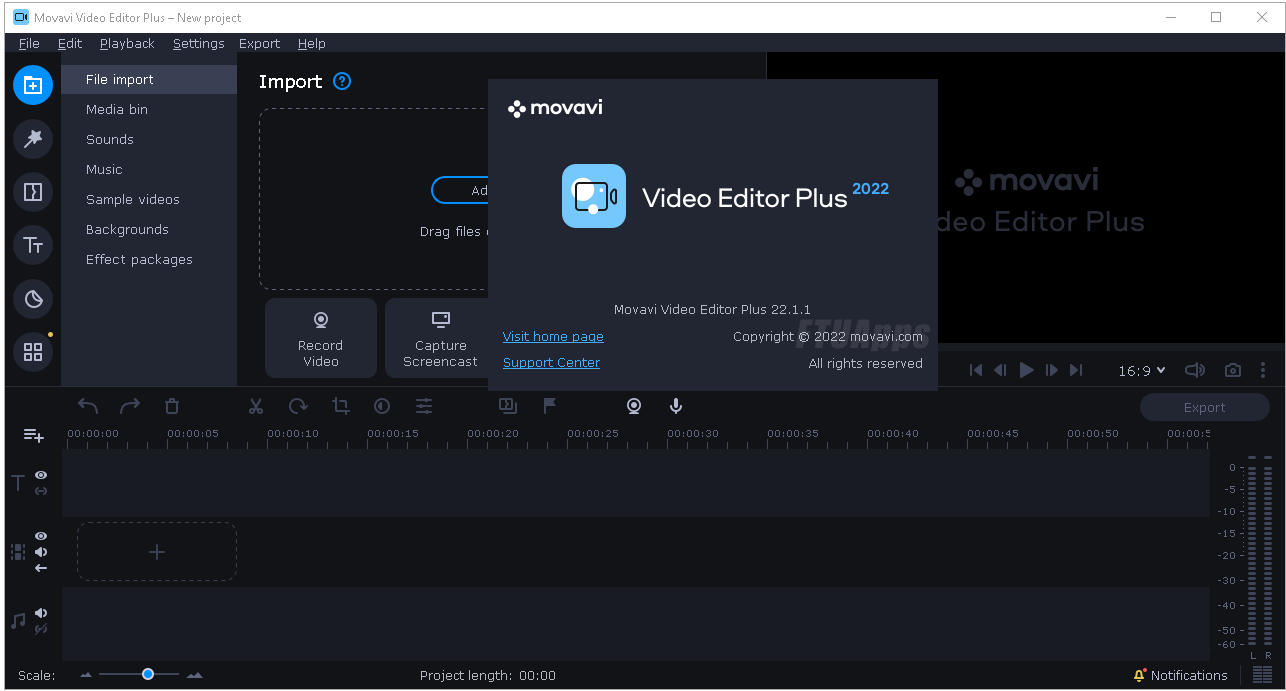Open the timeline layout icon next to Notifications
Viewport: 1286px width, 691px height.
[x=1263, y=675]
